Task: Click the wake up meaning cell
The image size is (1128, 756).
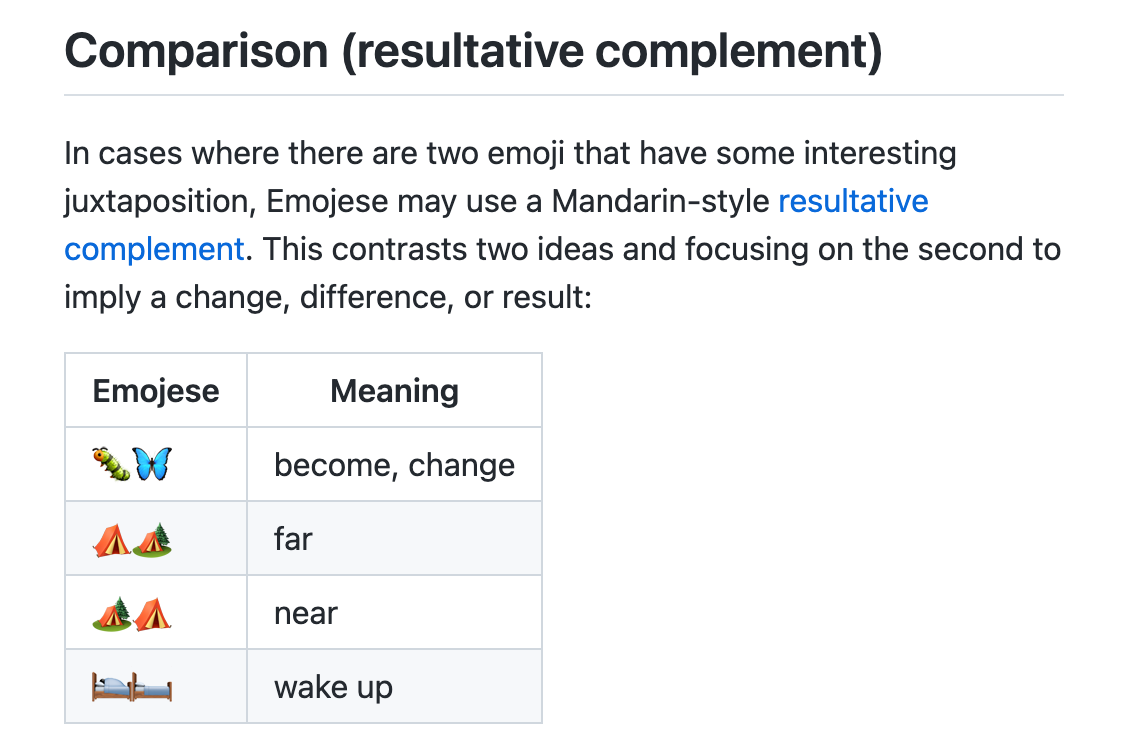Action: coord(394,687)
